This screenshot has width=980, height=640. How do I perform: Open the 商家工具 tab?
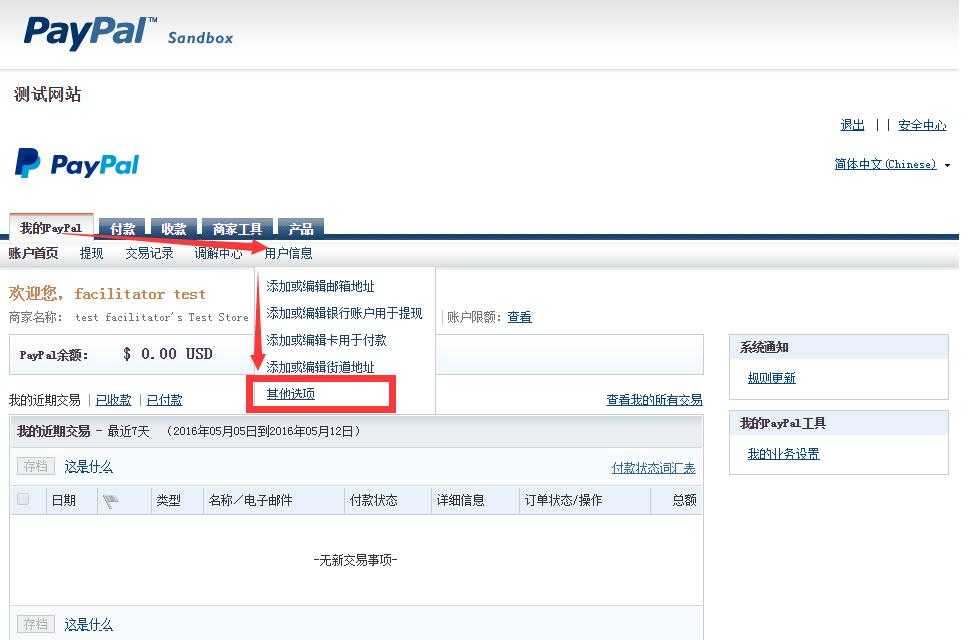tap(237, 229)
